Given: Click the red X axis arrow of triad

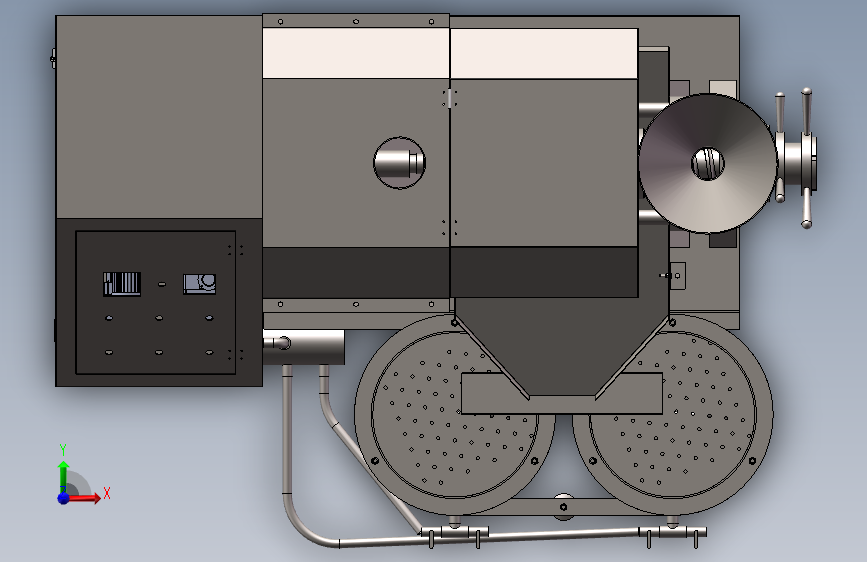Looking at the screenshot, I should click(84, 498).
